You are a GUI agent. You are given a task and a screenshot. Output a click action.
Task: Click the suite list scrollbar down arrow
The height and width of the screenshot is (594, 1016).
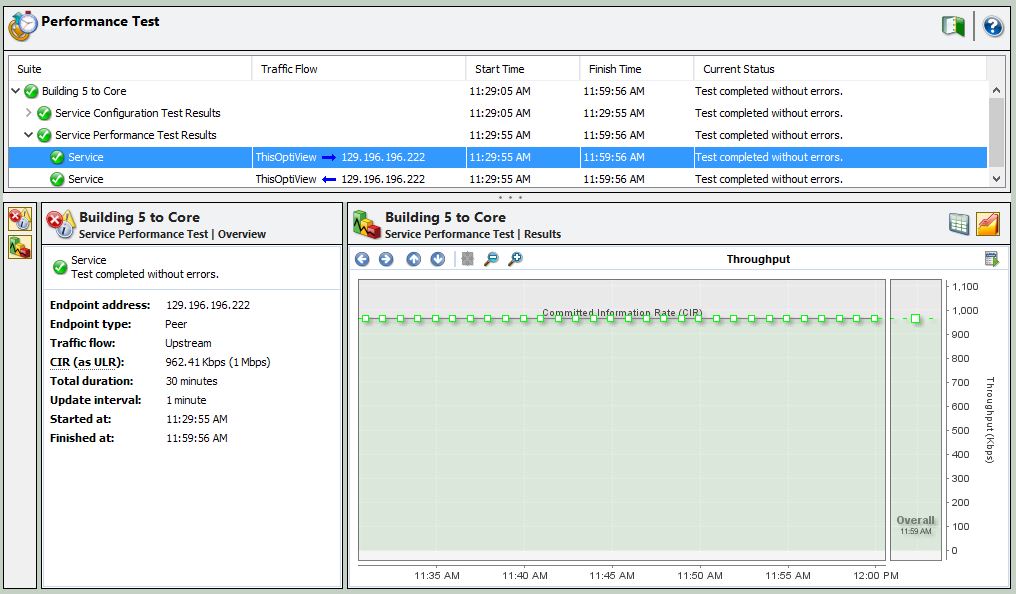click(x=995, y=178)
